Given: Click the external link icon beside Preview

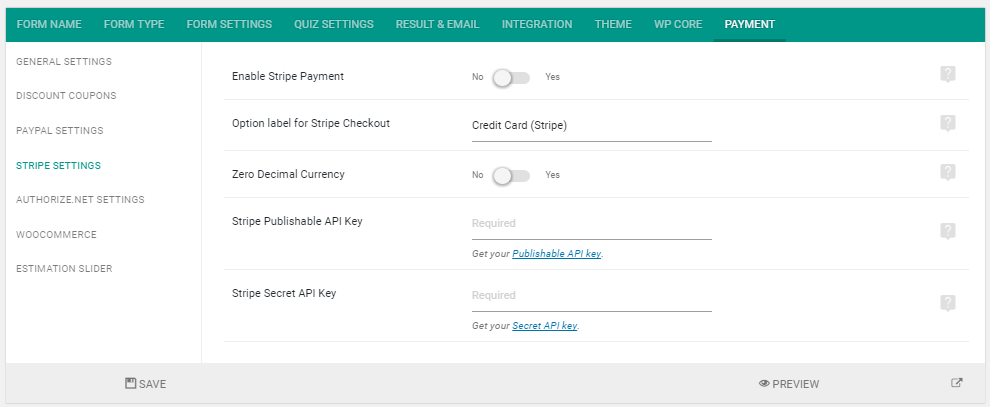Looking at the screenshot, I should pos(957,382).
